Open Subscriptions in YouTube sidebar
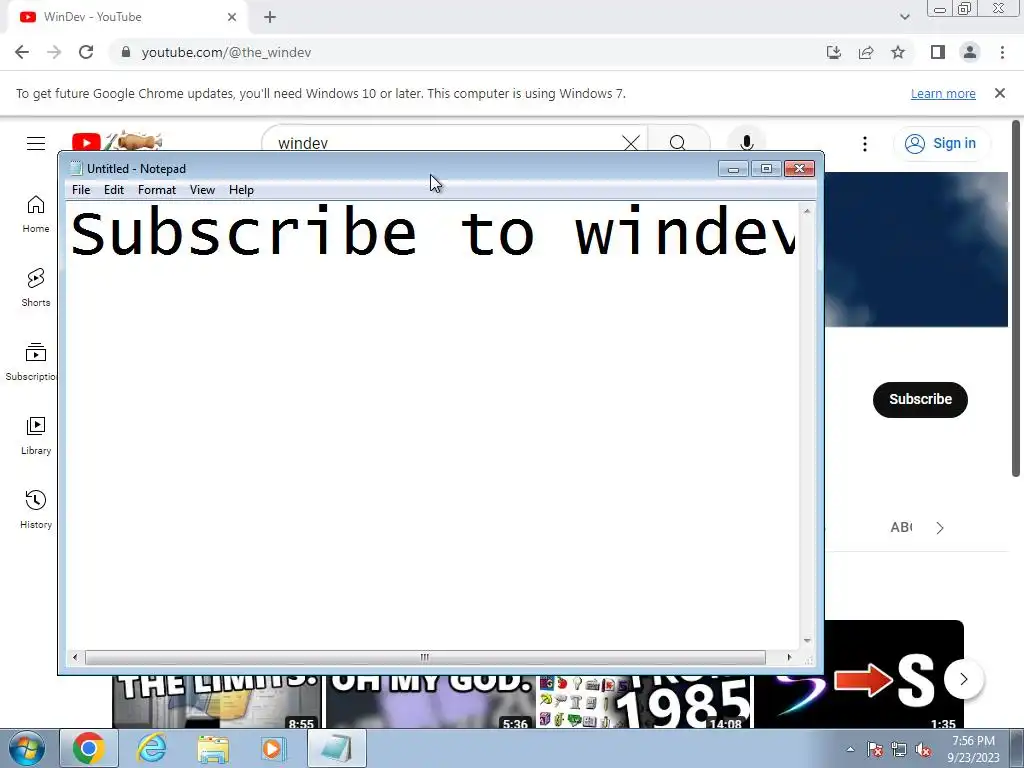This screenshot has width=1024, height=768. 31,362
